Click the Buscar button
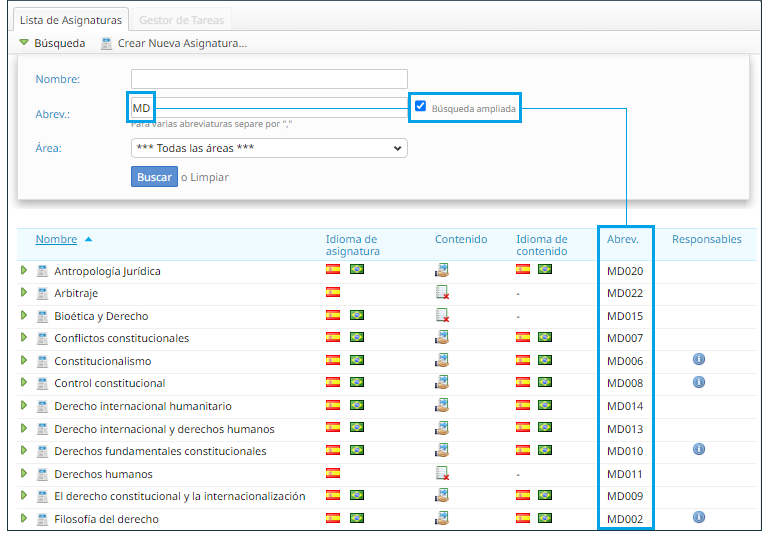Image resolution: width=764 pixels, height=533 pixels. click(x=154, y=177)
